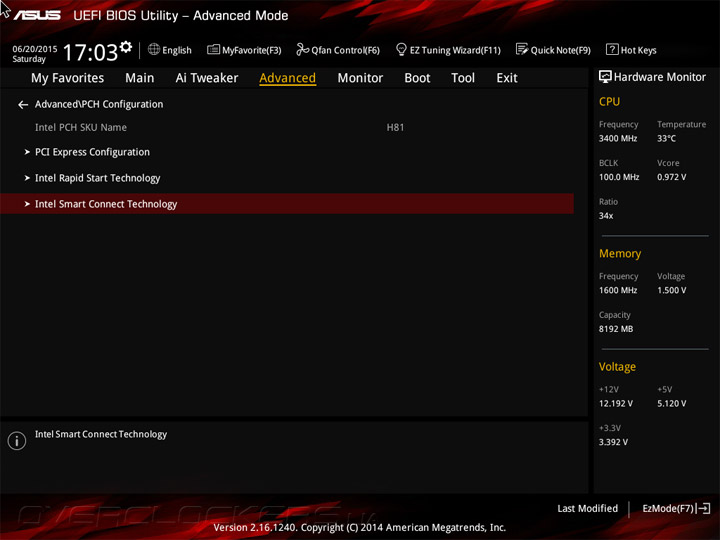Click the memory capacity 8192 MB
This screenshot has width=720, height=540.
tap(616, 329)
